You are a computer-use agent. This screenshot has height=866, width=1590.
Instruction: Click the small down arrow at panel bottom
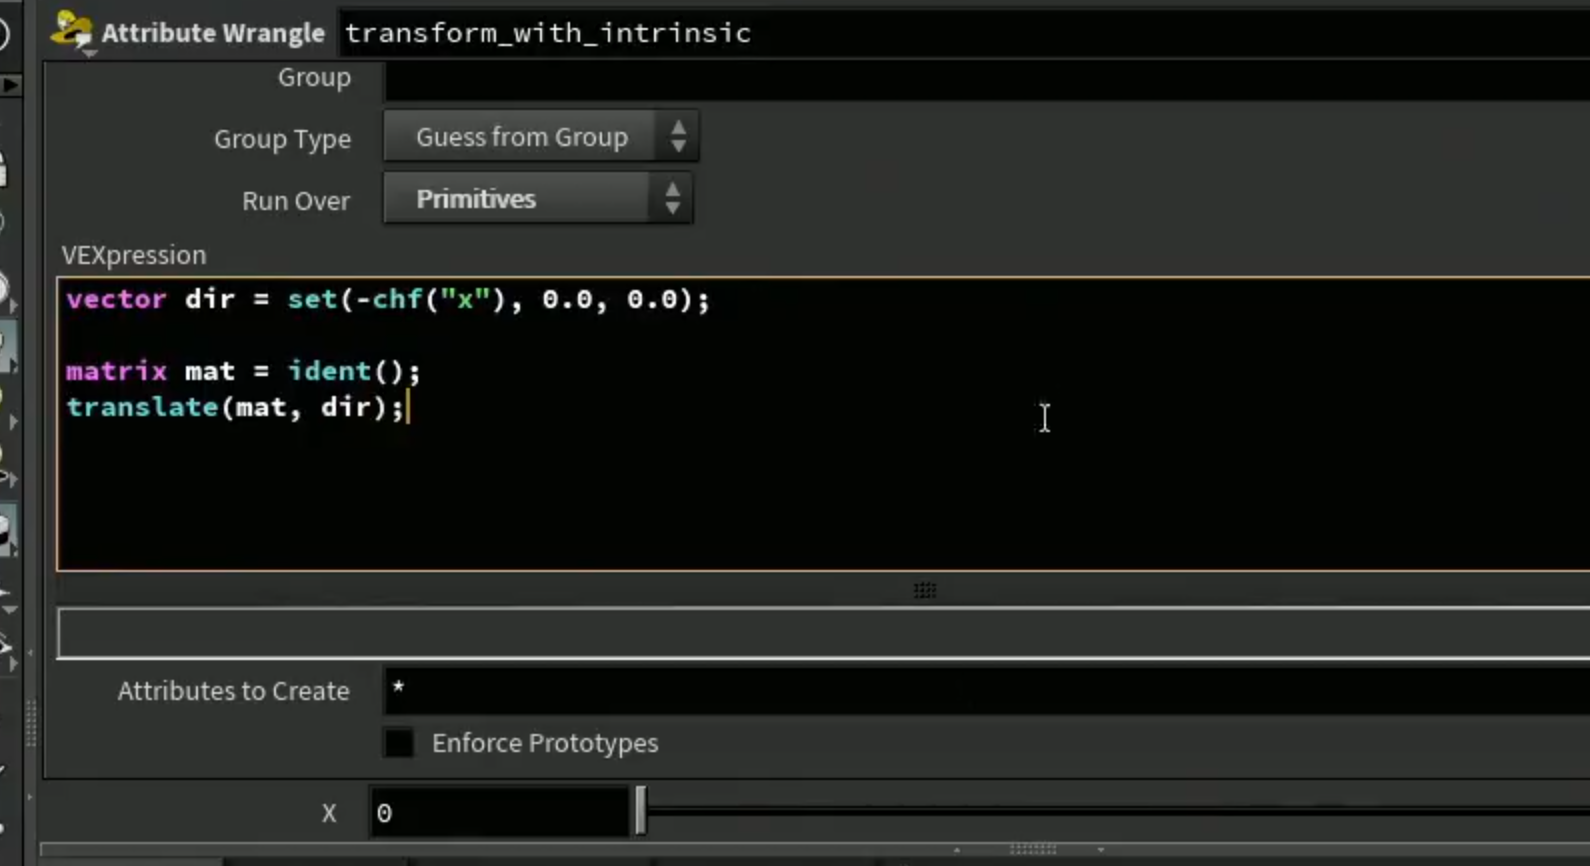click(1101, 850)
